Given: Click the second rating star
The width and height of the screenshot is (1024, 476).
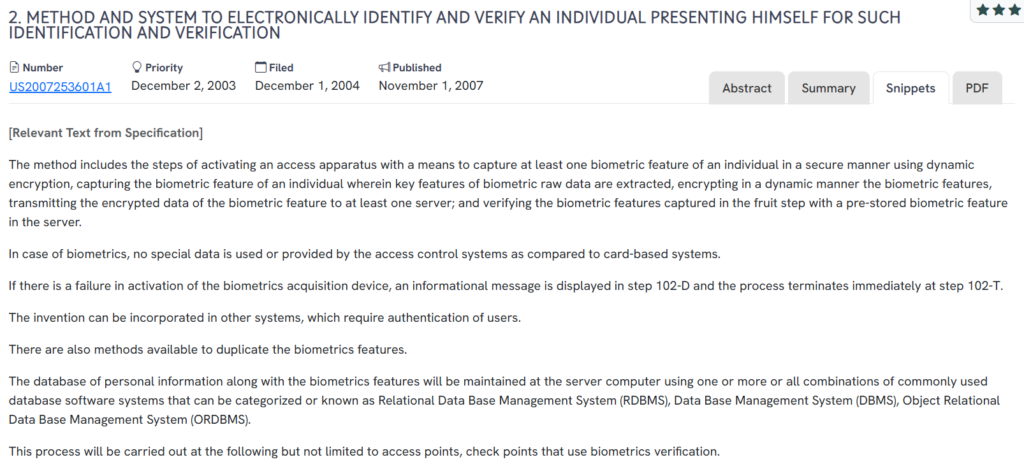Looking at the screenshot, I should [x=998, y=9].
